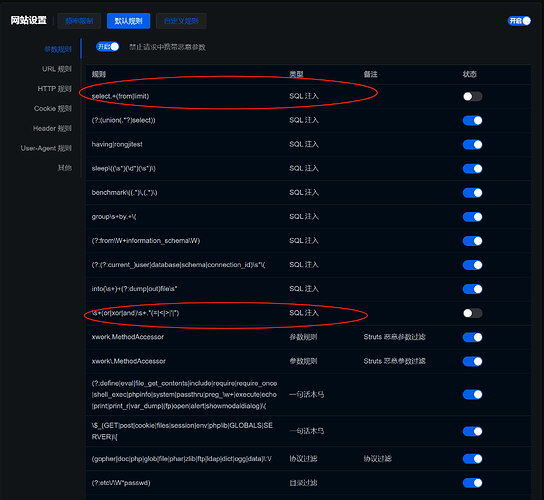Disable the /etc/passwd directory filter rule
The height and width of the screenshot is (500, 544).
pyautogui.click(x=472, y=483)
